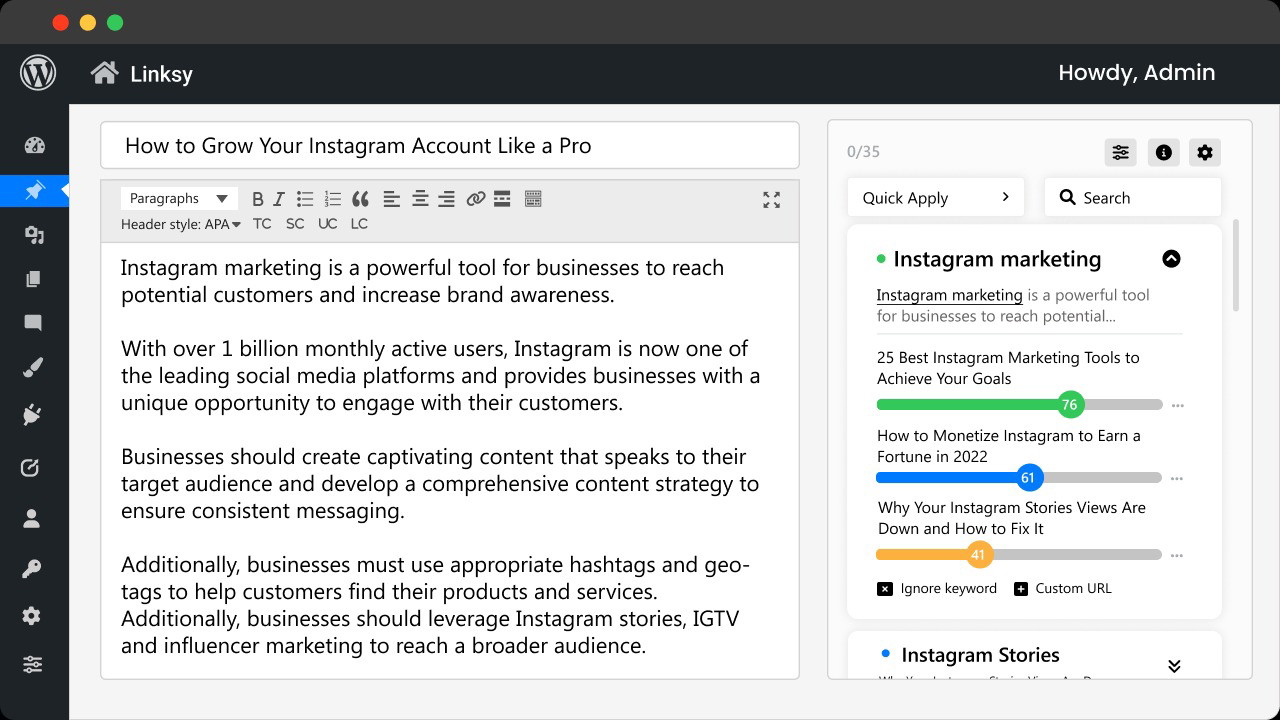Image resolution: width=1280 pixels, height=720 pixels.
Task: Click the Bold formatting icon
Action: click(257, 199)
